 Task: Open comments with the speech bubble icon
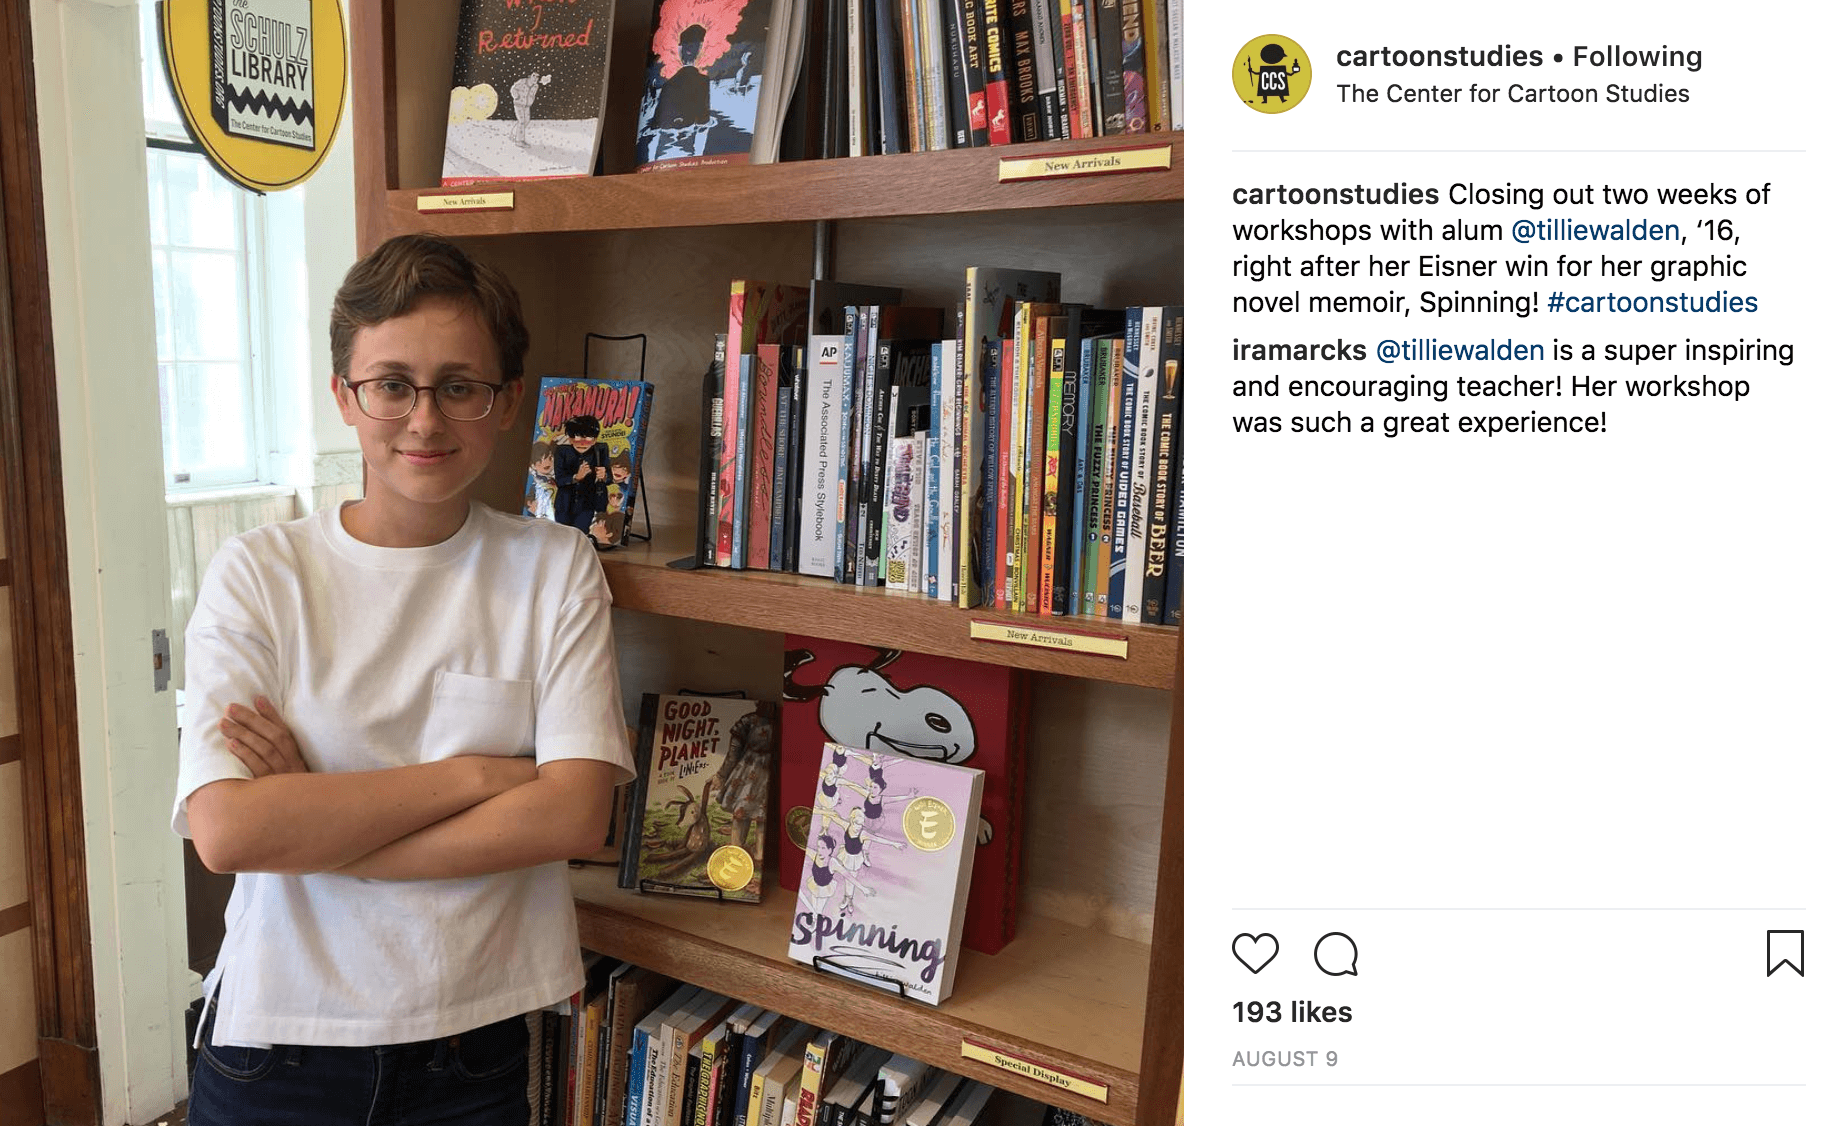tap(1336, 953)
